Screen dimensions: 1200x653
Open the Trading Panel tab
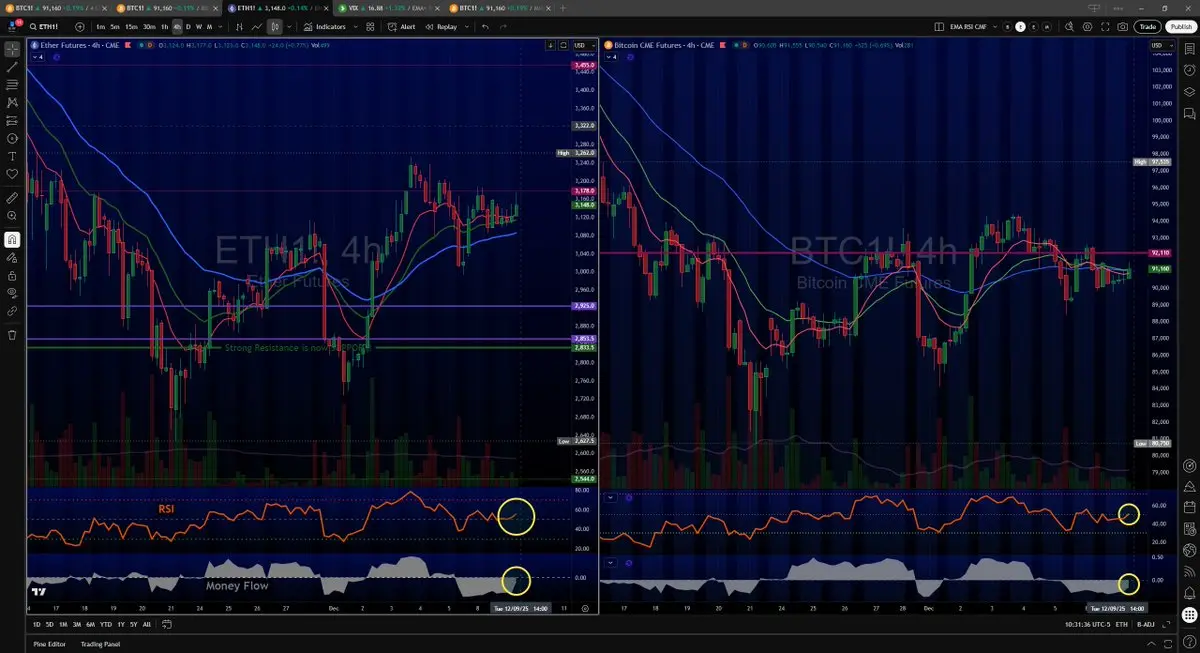tap(100, 643)
